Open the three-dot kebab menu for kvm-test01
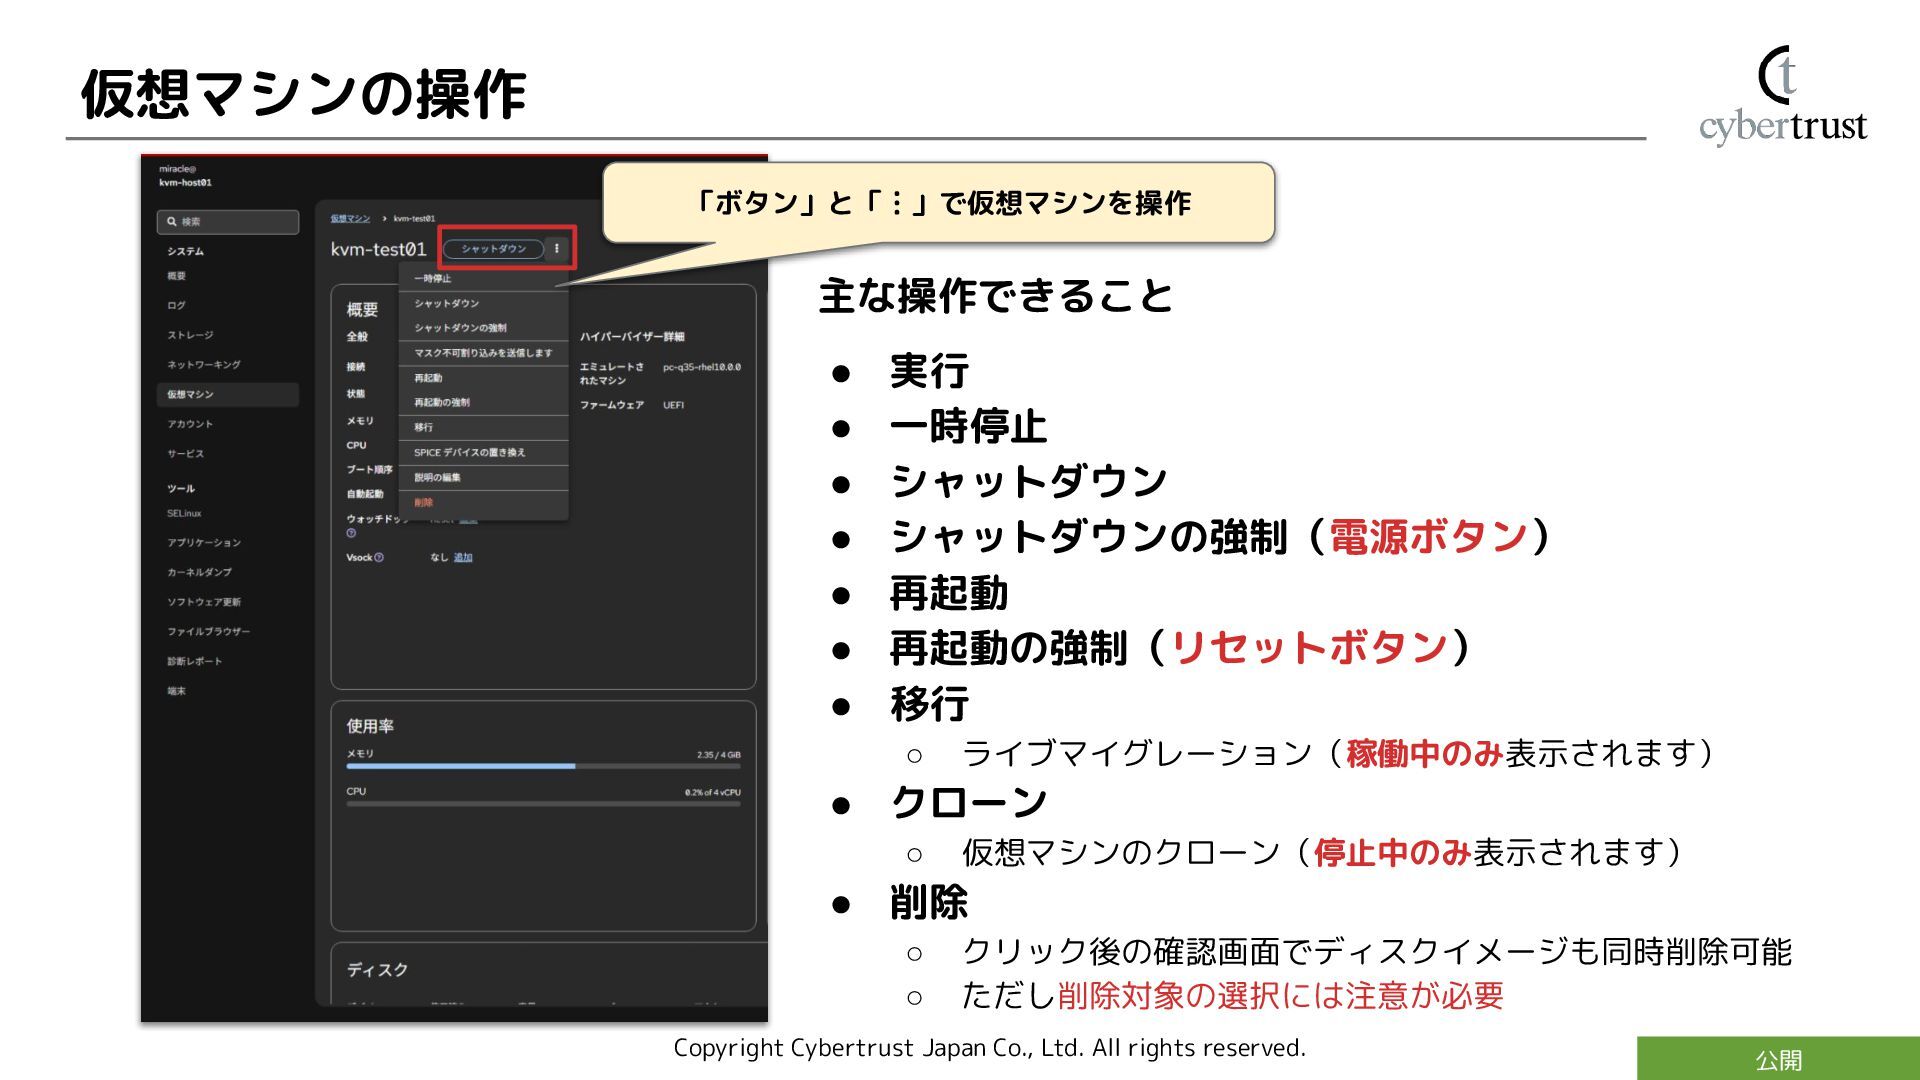Screen dimensions: 1920x1080 pos(557,249)
